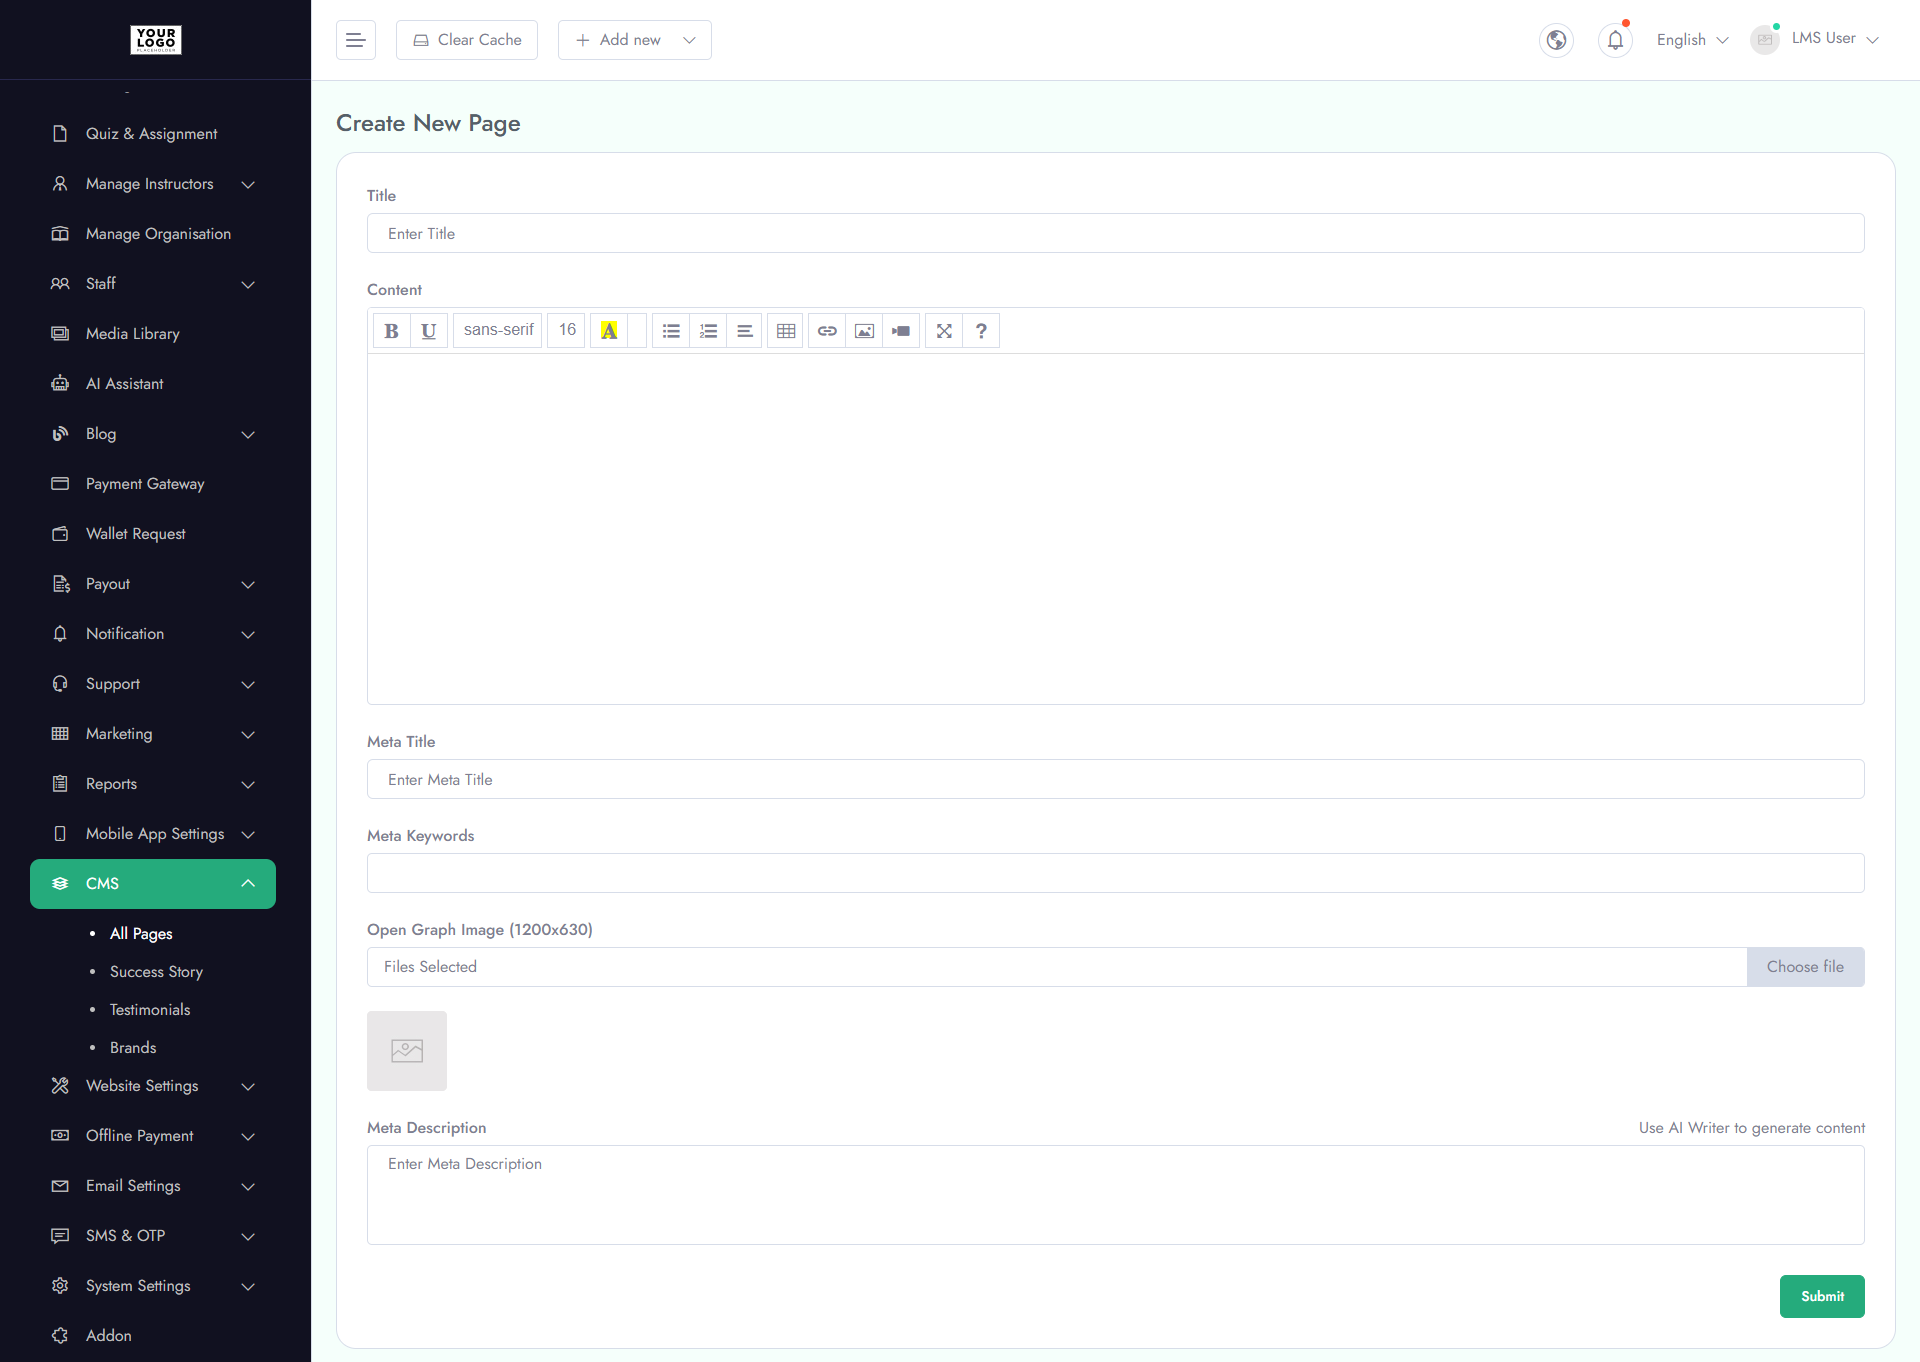Collapse the CMS menu
This screenshot has width=1920, height=1362.
[153, 884]
